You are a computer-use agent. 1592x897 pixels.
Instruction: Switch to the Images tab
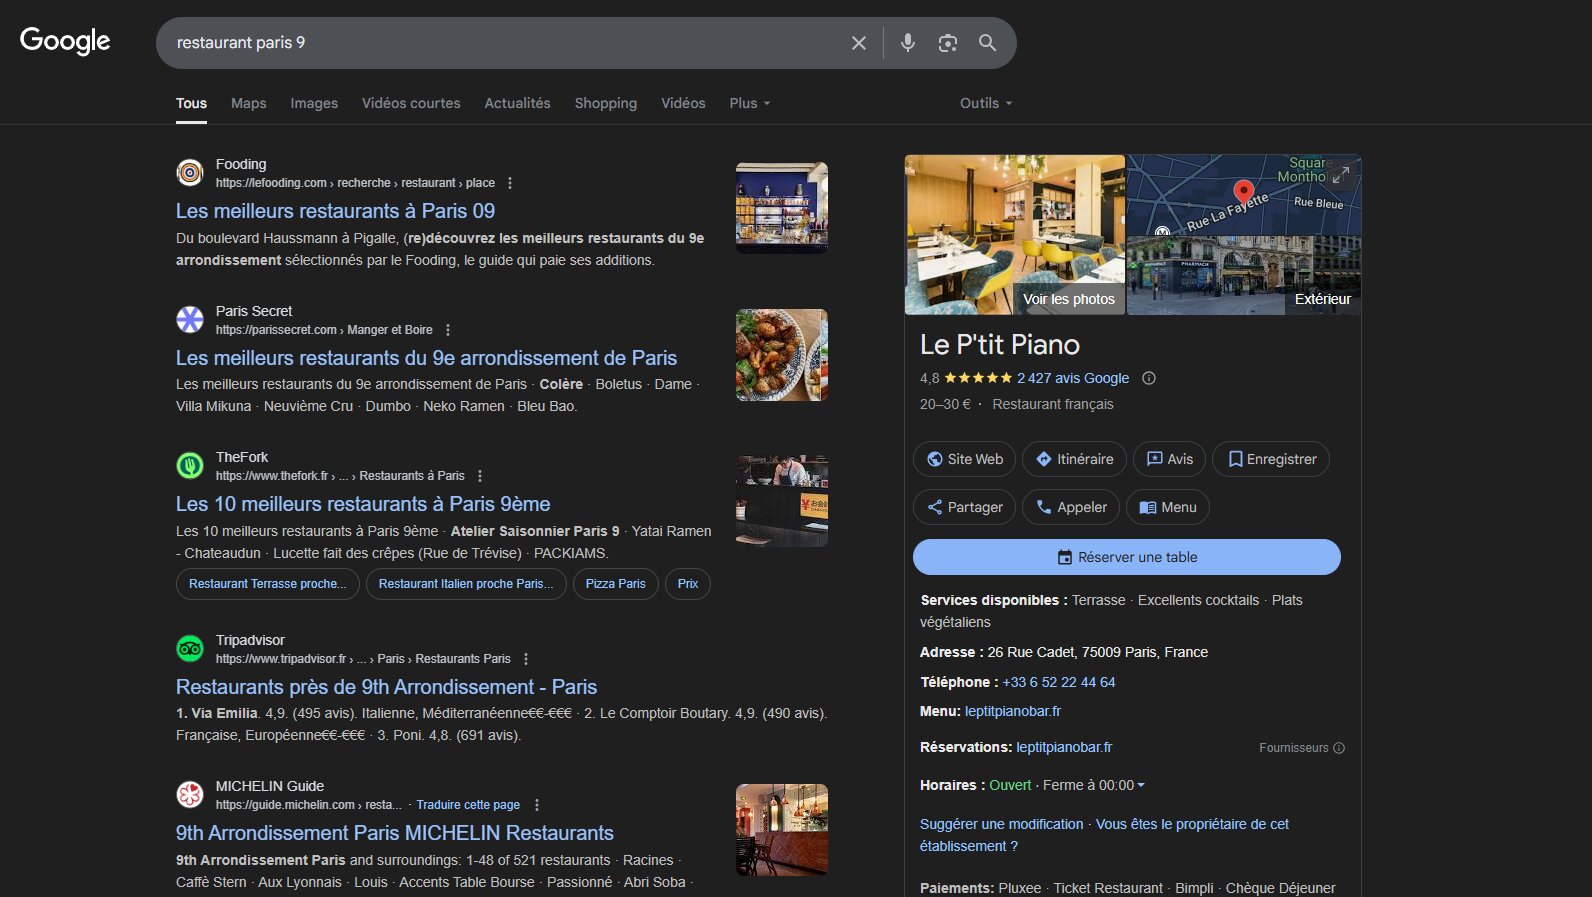(314, 103)
